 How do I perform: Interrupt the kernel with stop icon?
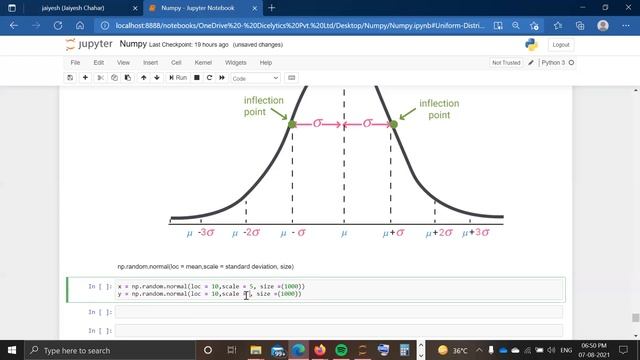197,78
